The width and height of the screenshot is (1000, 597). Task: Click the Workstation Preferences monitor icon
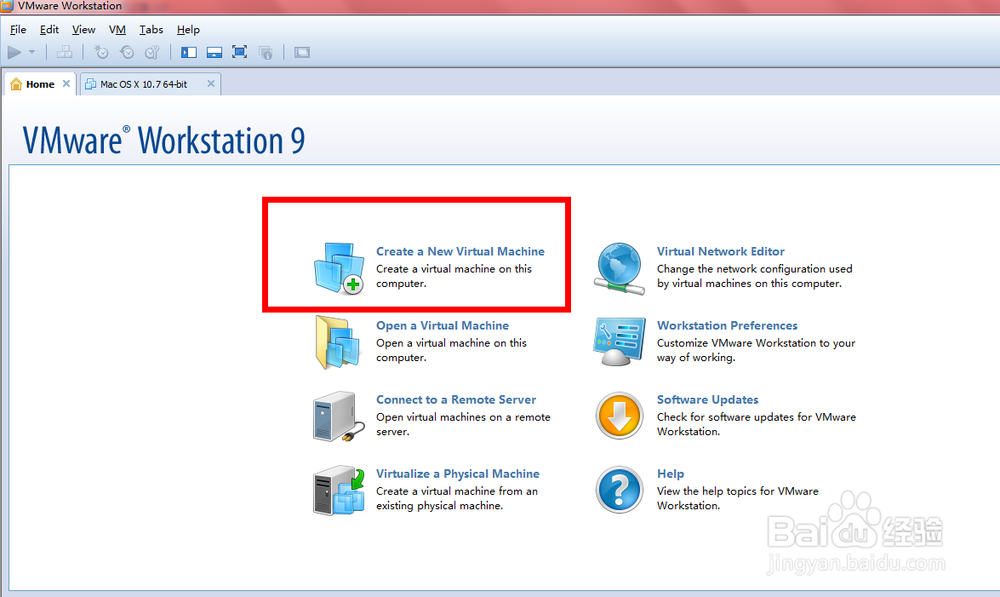pyautogui.click(x=619, y=342)
